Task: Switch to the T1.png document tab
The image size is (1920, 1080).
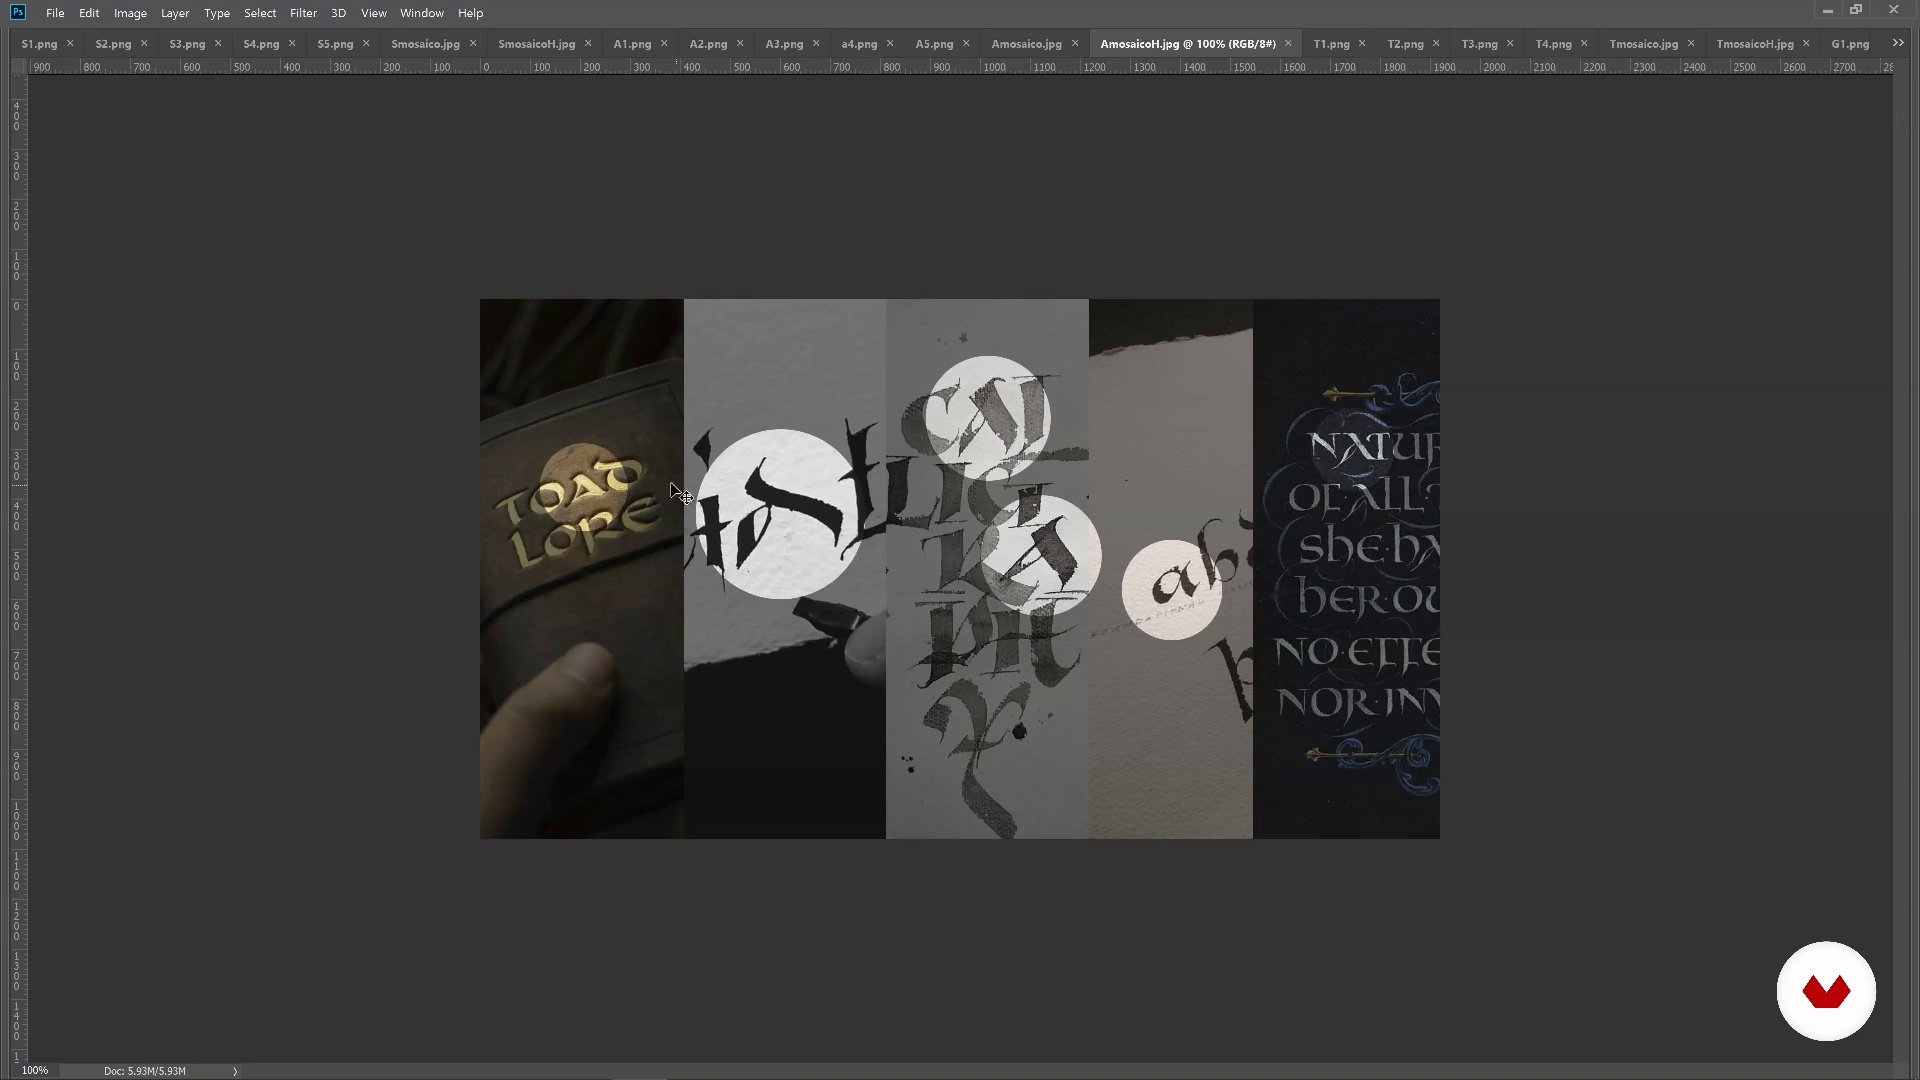Action: [1331, 44]
